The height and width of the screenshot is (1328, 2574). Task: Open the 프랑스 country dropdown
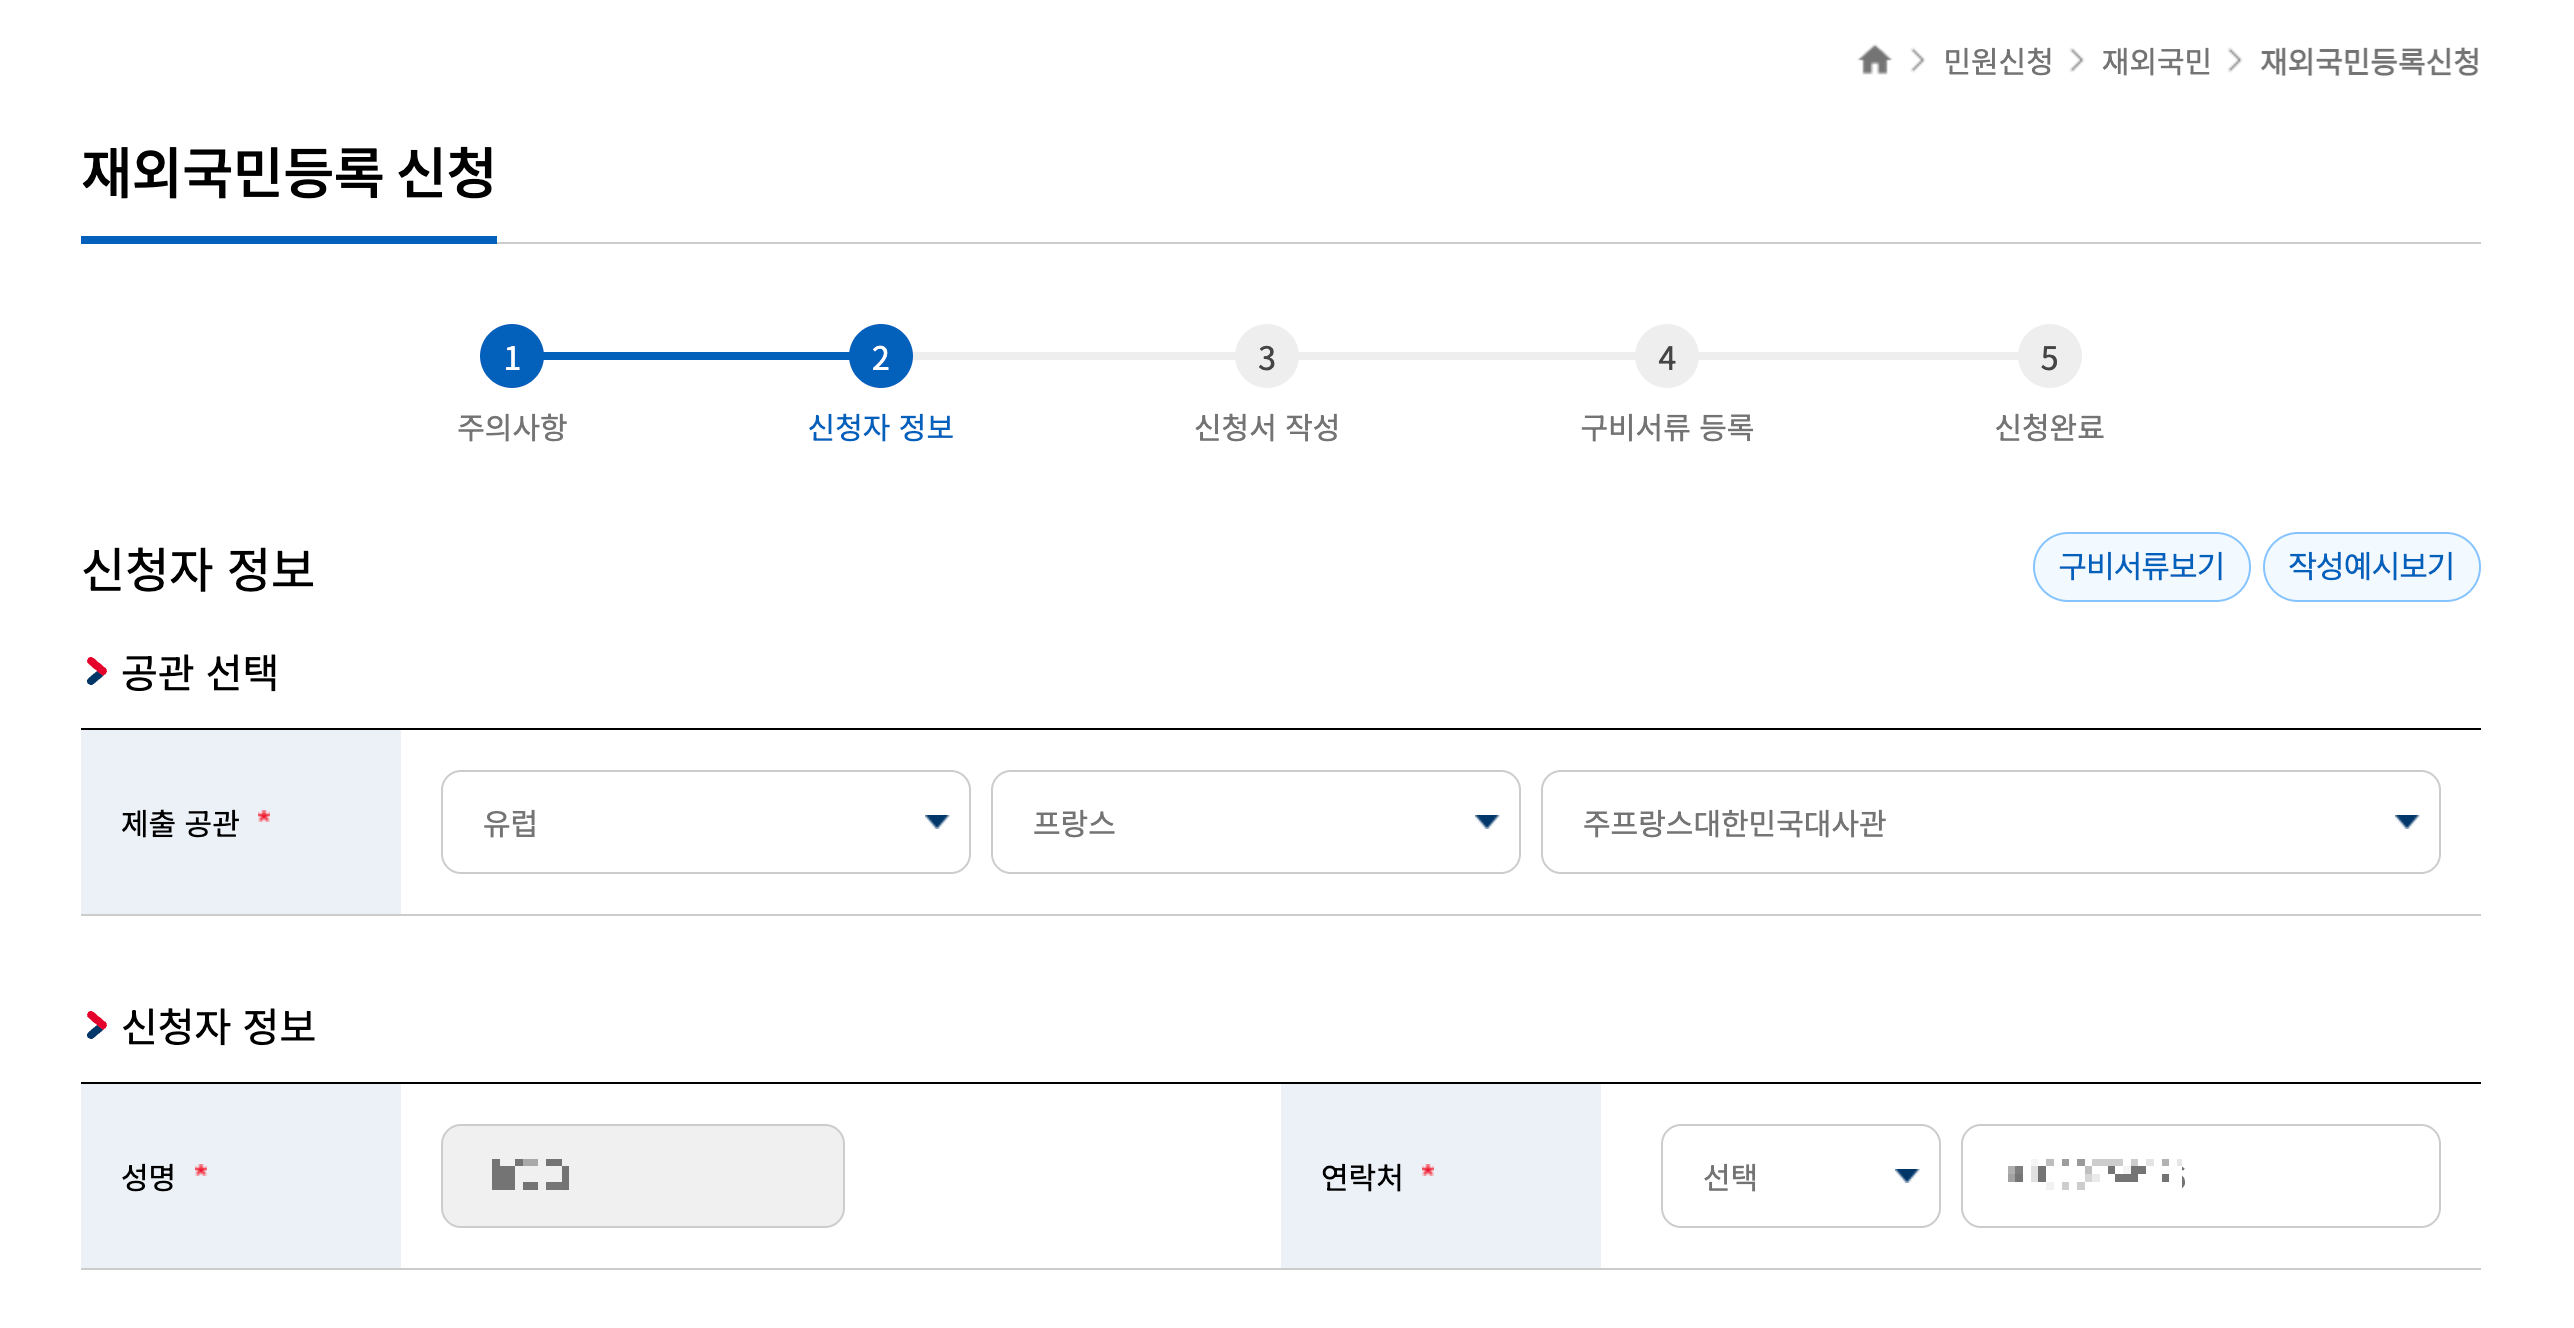click(x=1255, y=822)
